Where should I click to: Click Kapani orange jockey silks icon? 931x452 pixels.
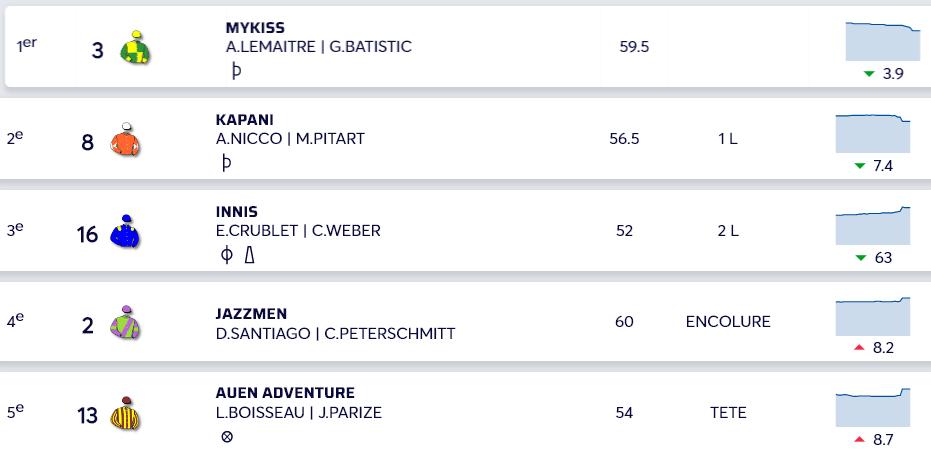coord(125,140)
